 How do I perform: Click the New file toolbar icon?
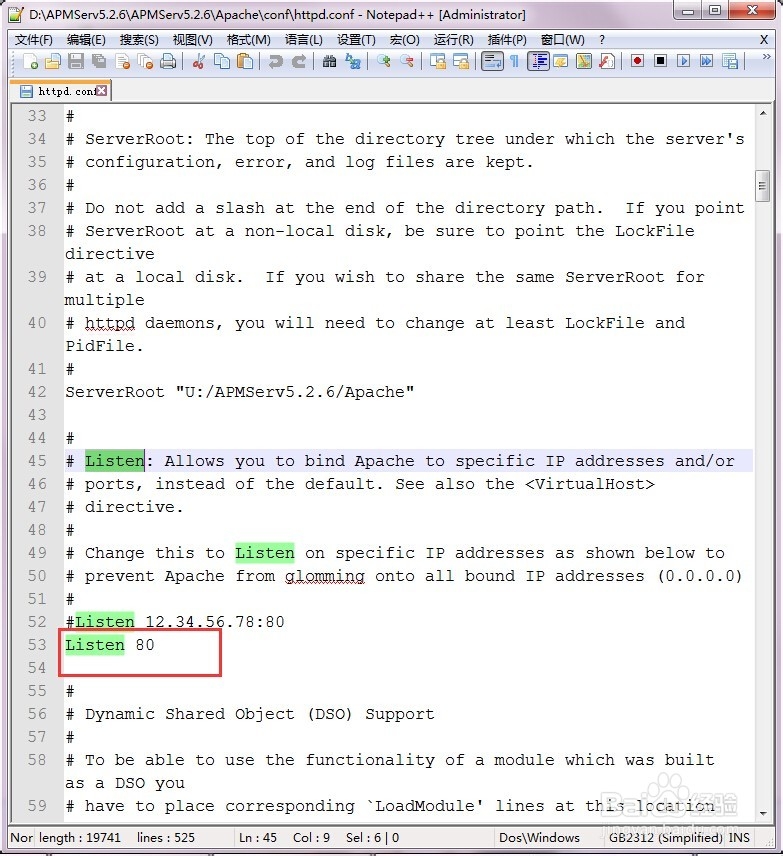click(30, 61)
